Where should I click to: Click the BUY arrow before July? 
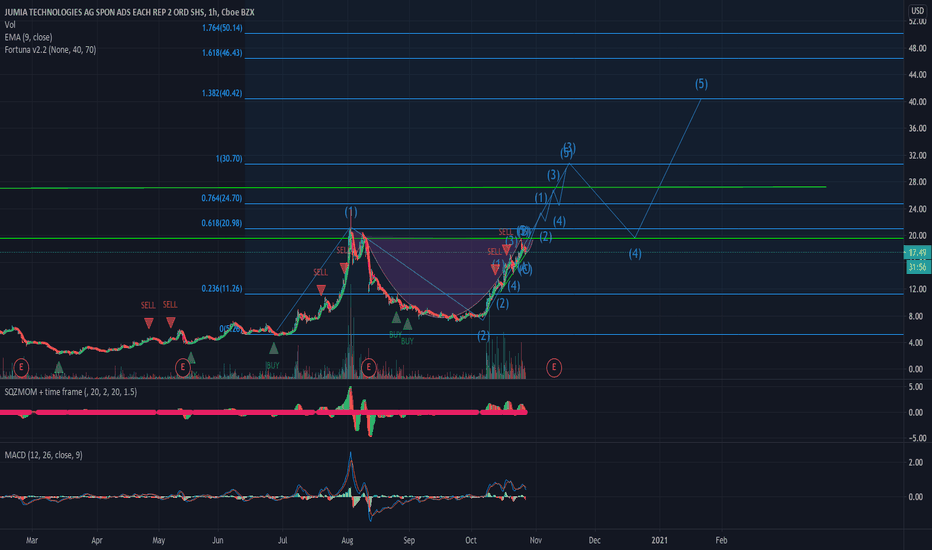273,348
